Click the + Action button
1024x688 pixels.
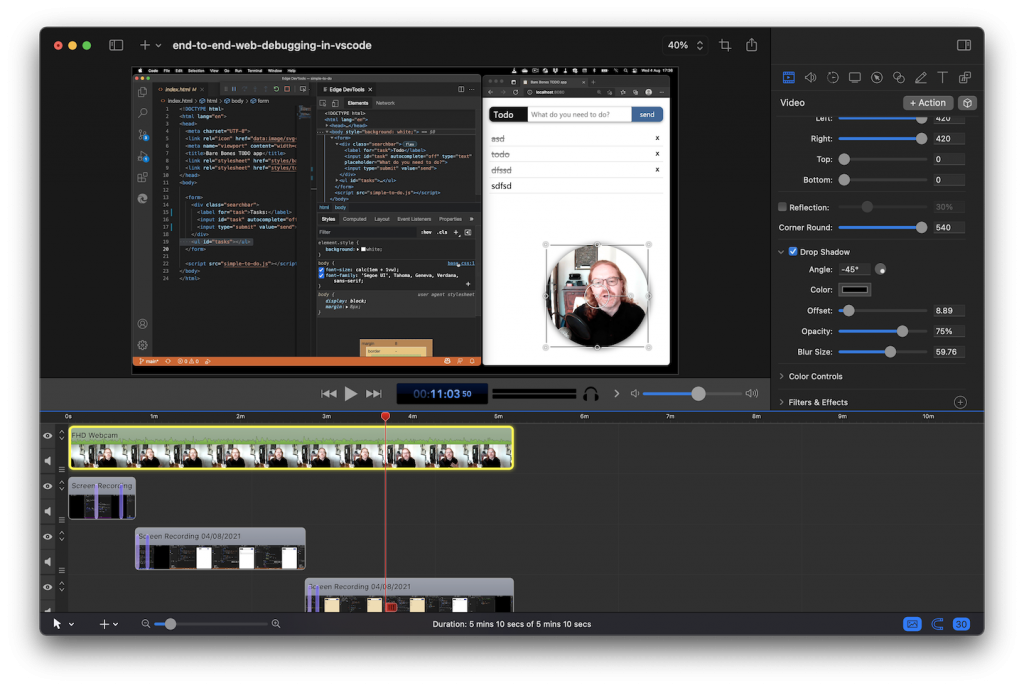point(928,103)
